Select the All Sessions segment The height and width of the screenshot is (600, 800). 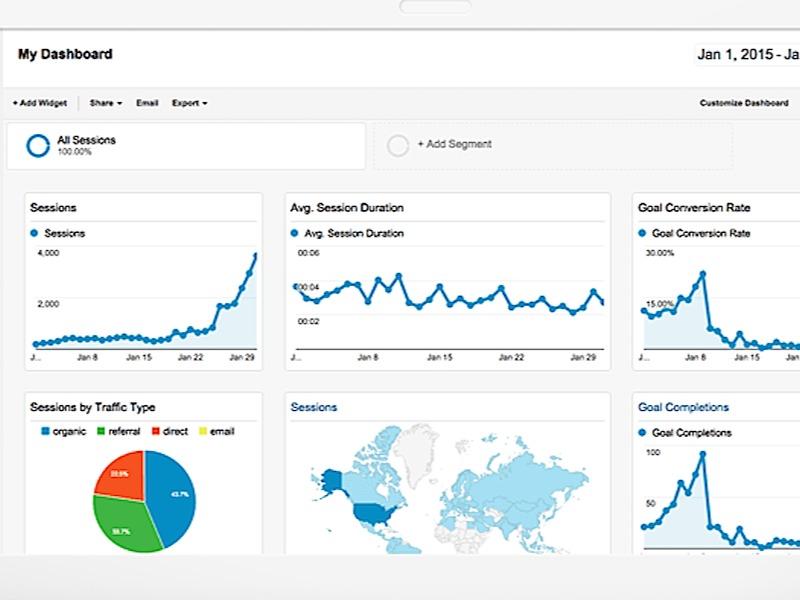(186, 146)
